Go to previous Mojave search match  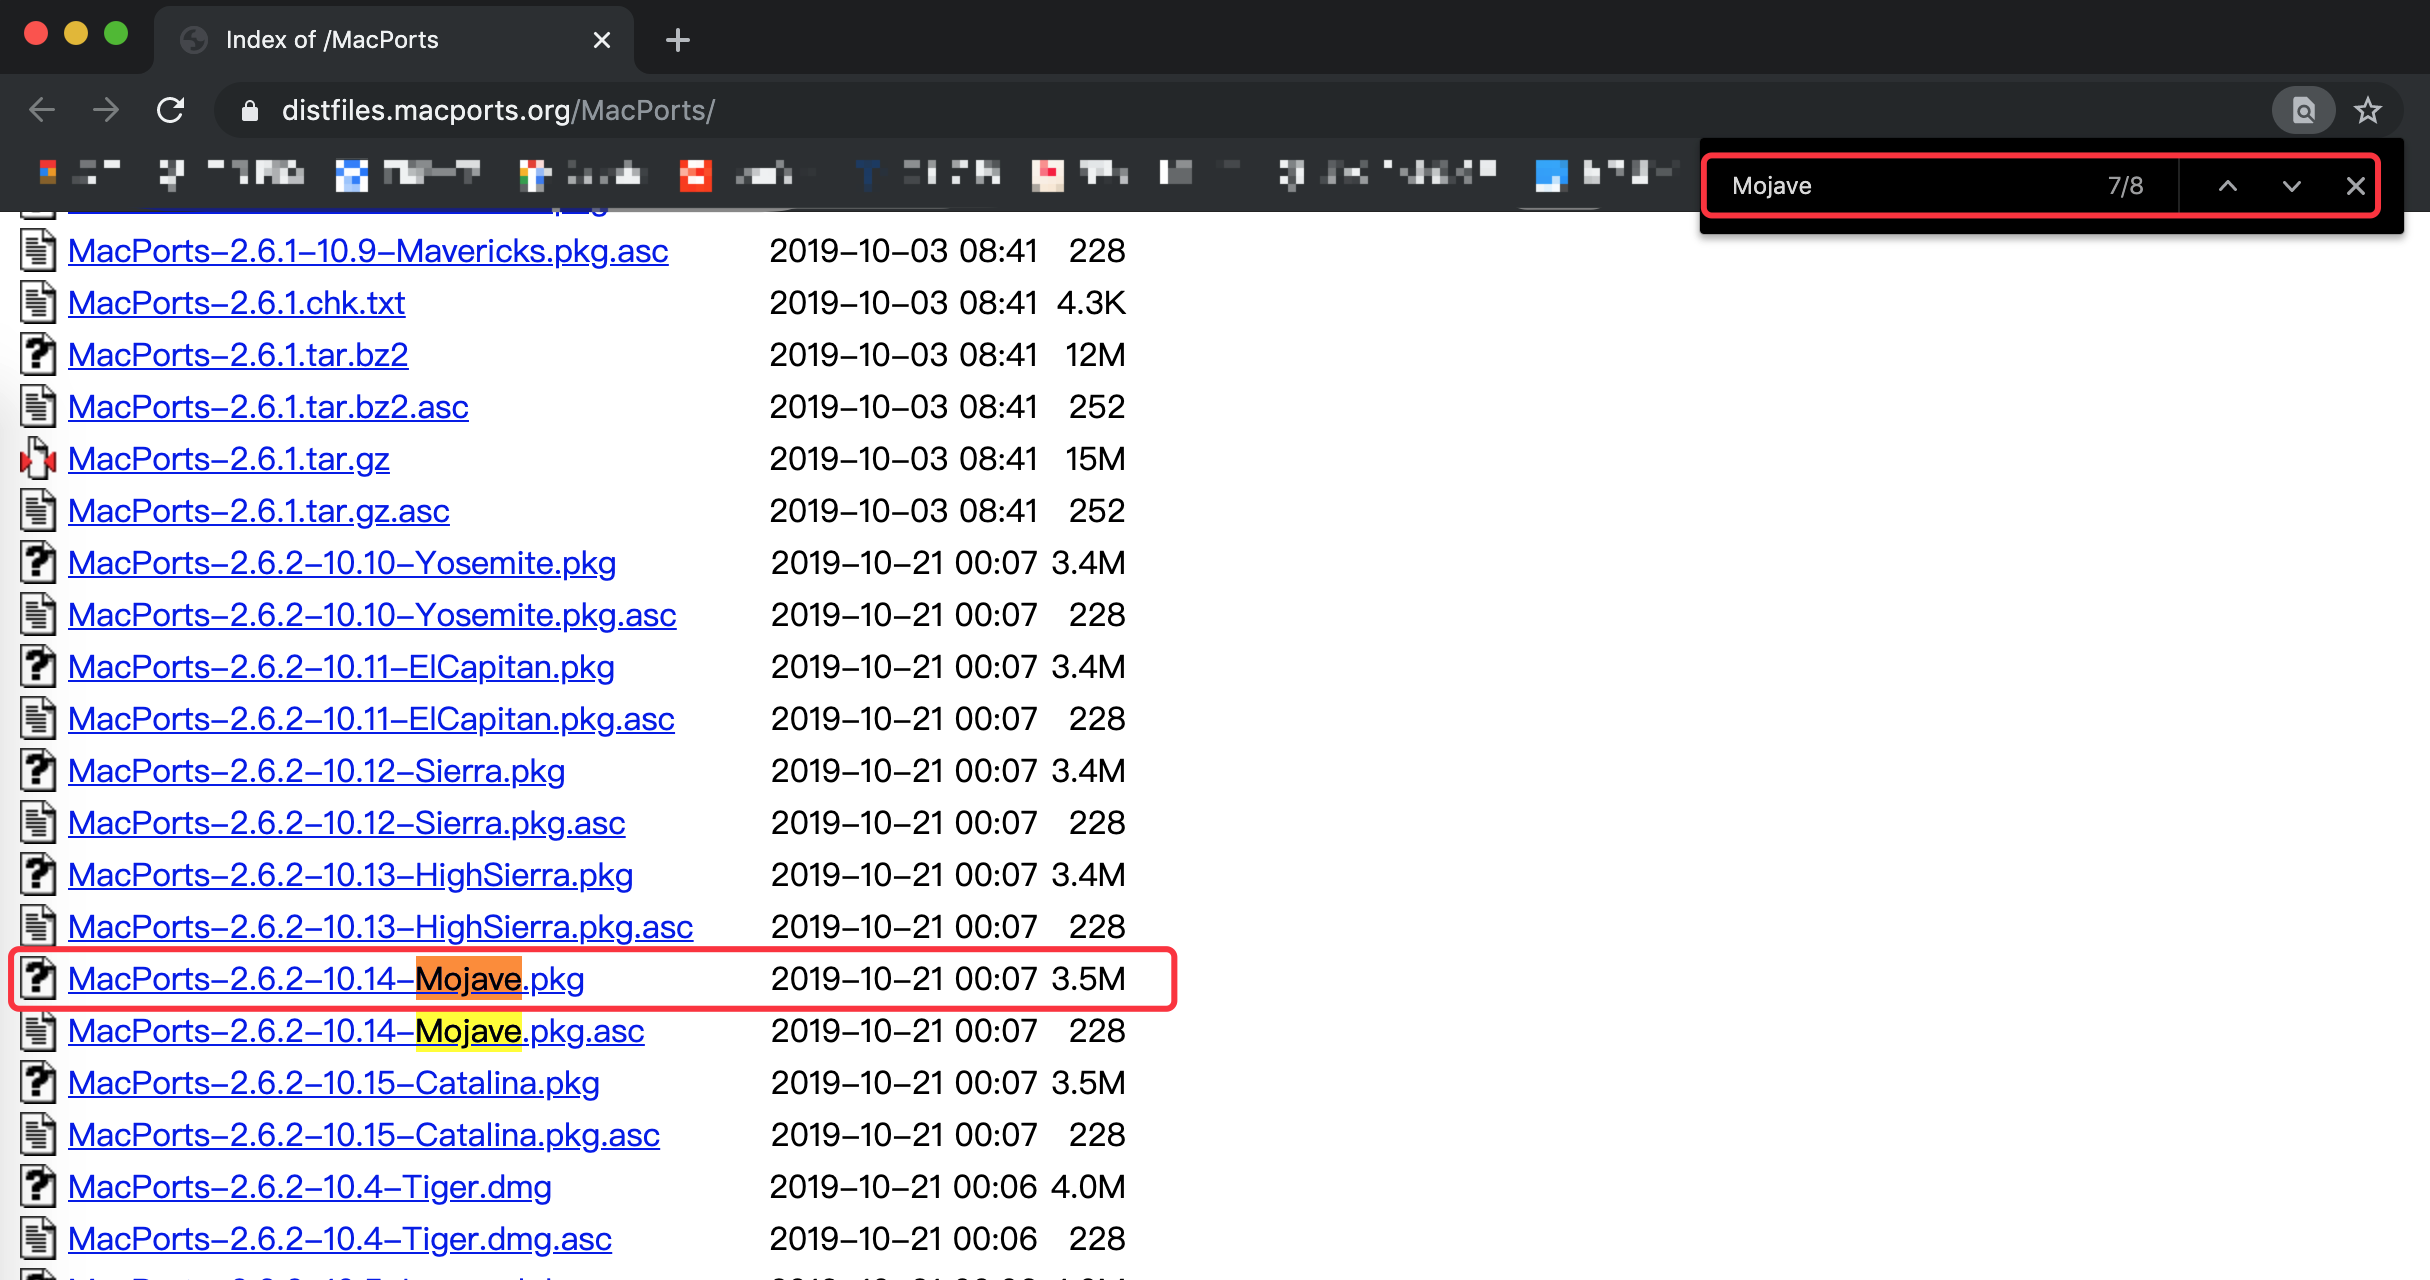click(x=2227, y=186)
